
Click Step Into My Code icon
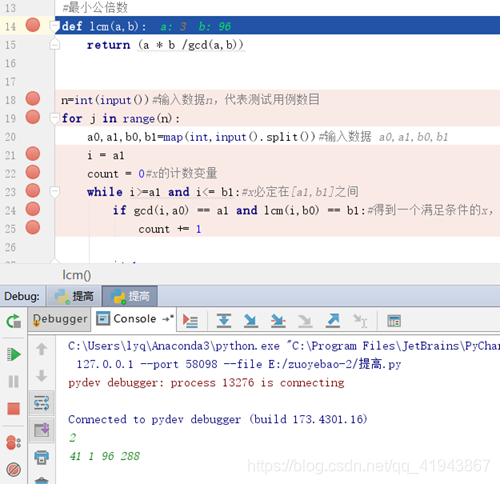[x=278, y=321]
